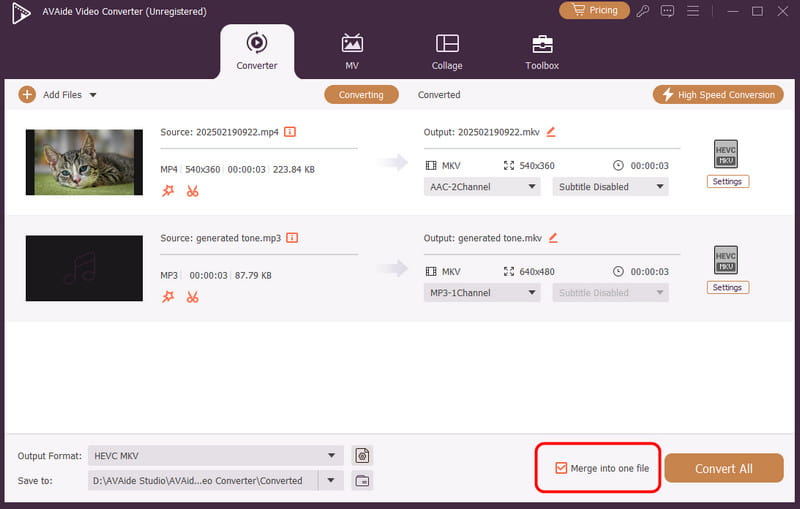Open the output folder icon beside Save to
Image resolution: width=800 pixels, height=509 pixels.
click(x=363, y=480)
